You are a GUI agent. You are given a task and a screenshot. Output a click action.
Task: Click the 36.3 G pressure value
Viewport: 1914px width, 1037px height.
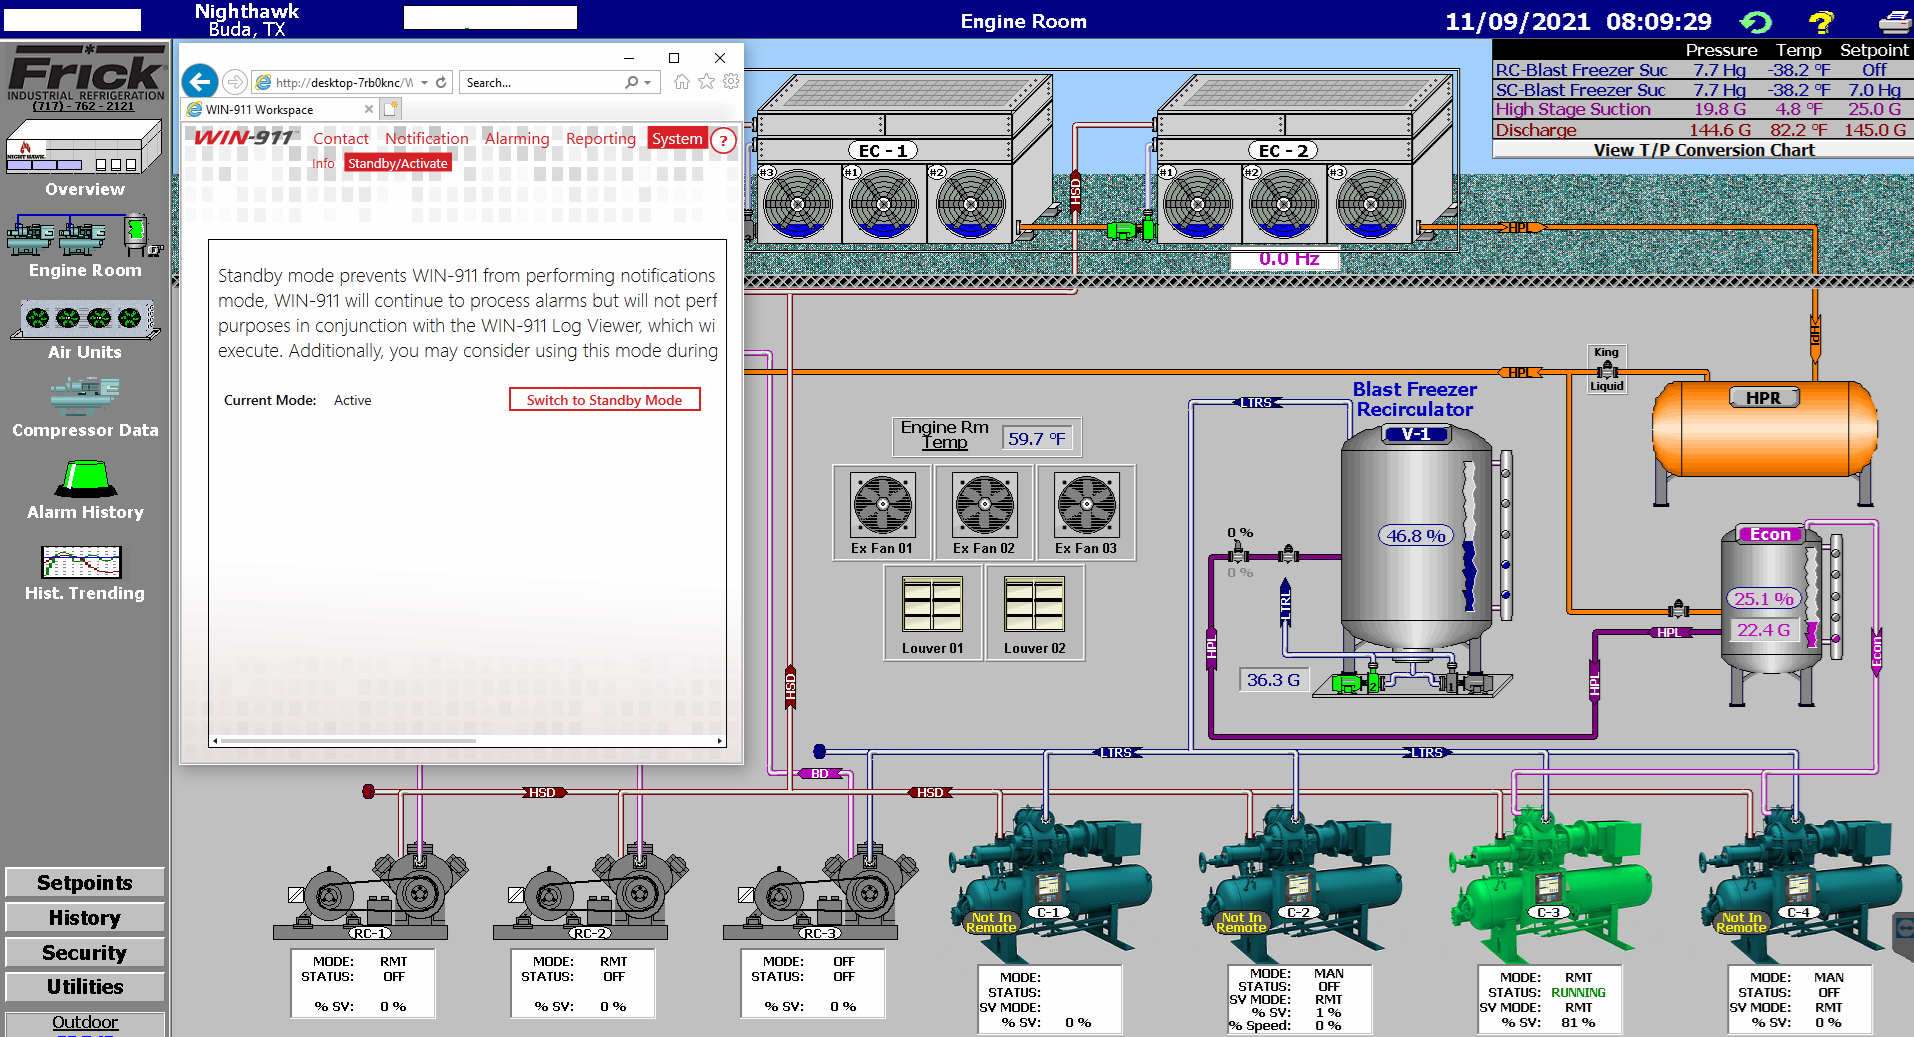click(x=1274, y=680)
